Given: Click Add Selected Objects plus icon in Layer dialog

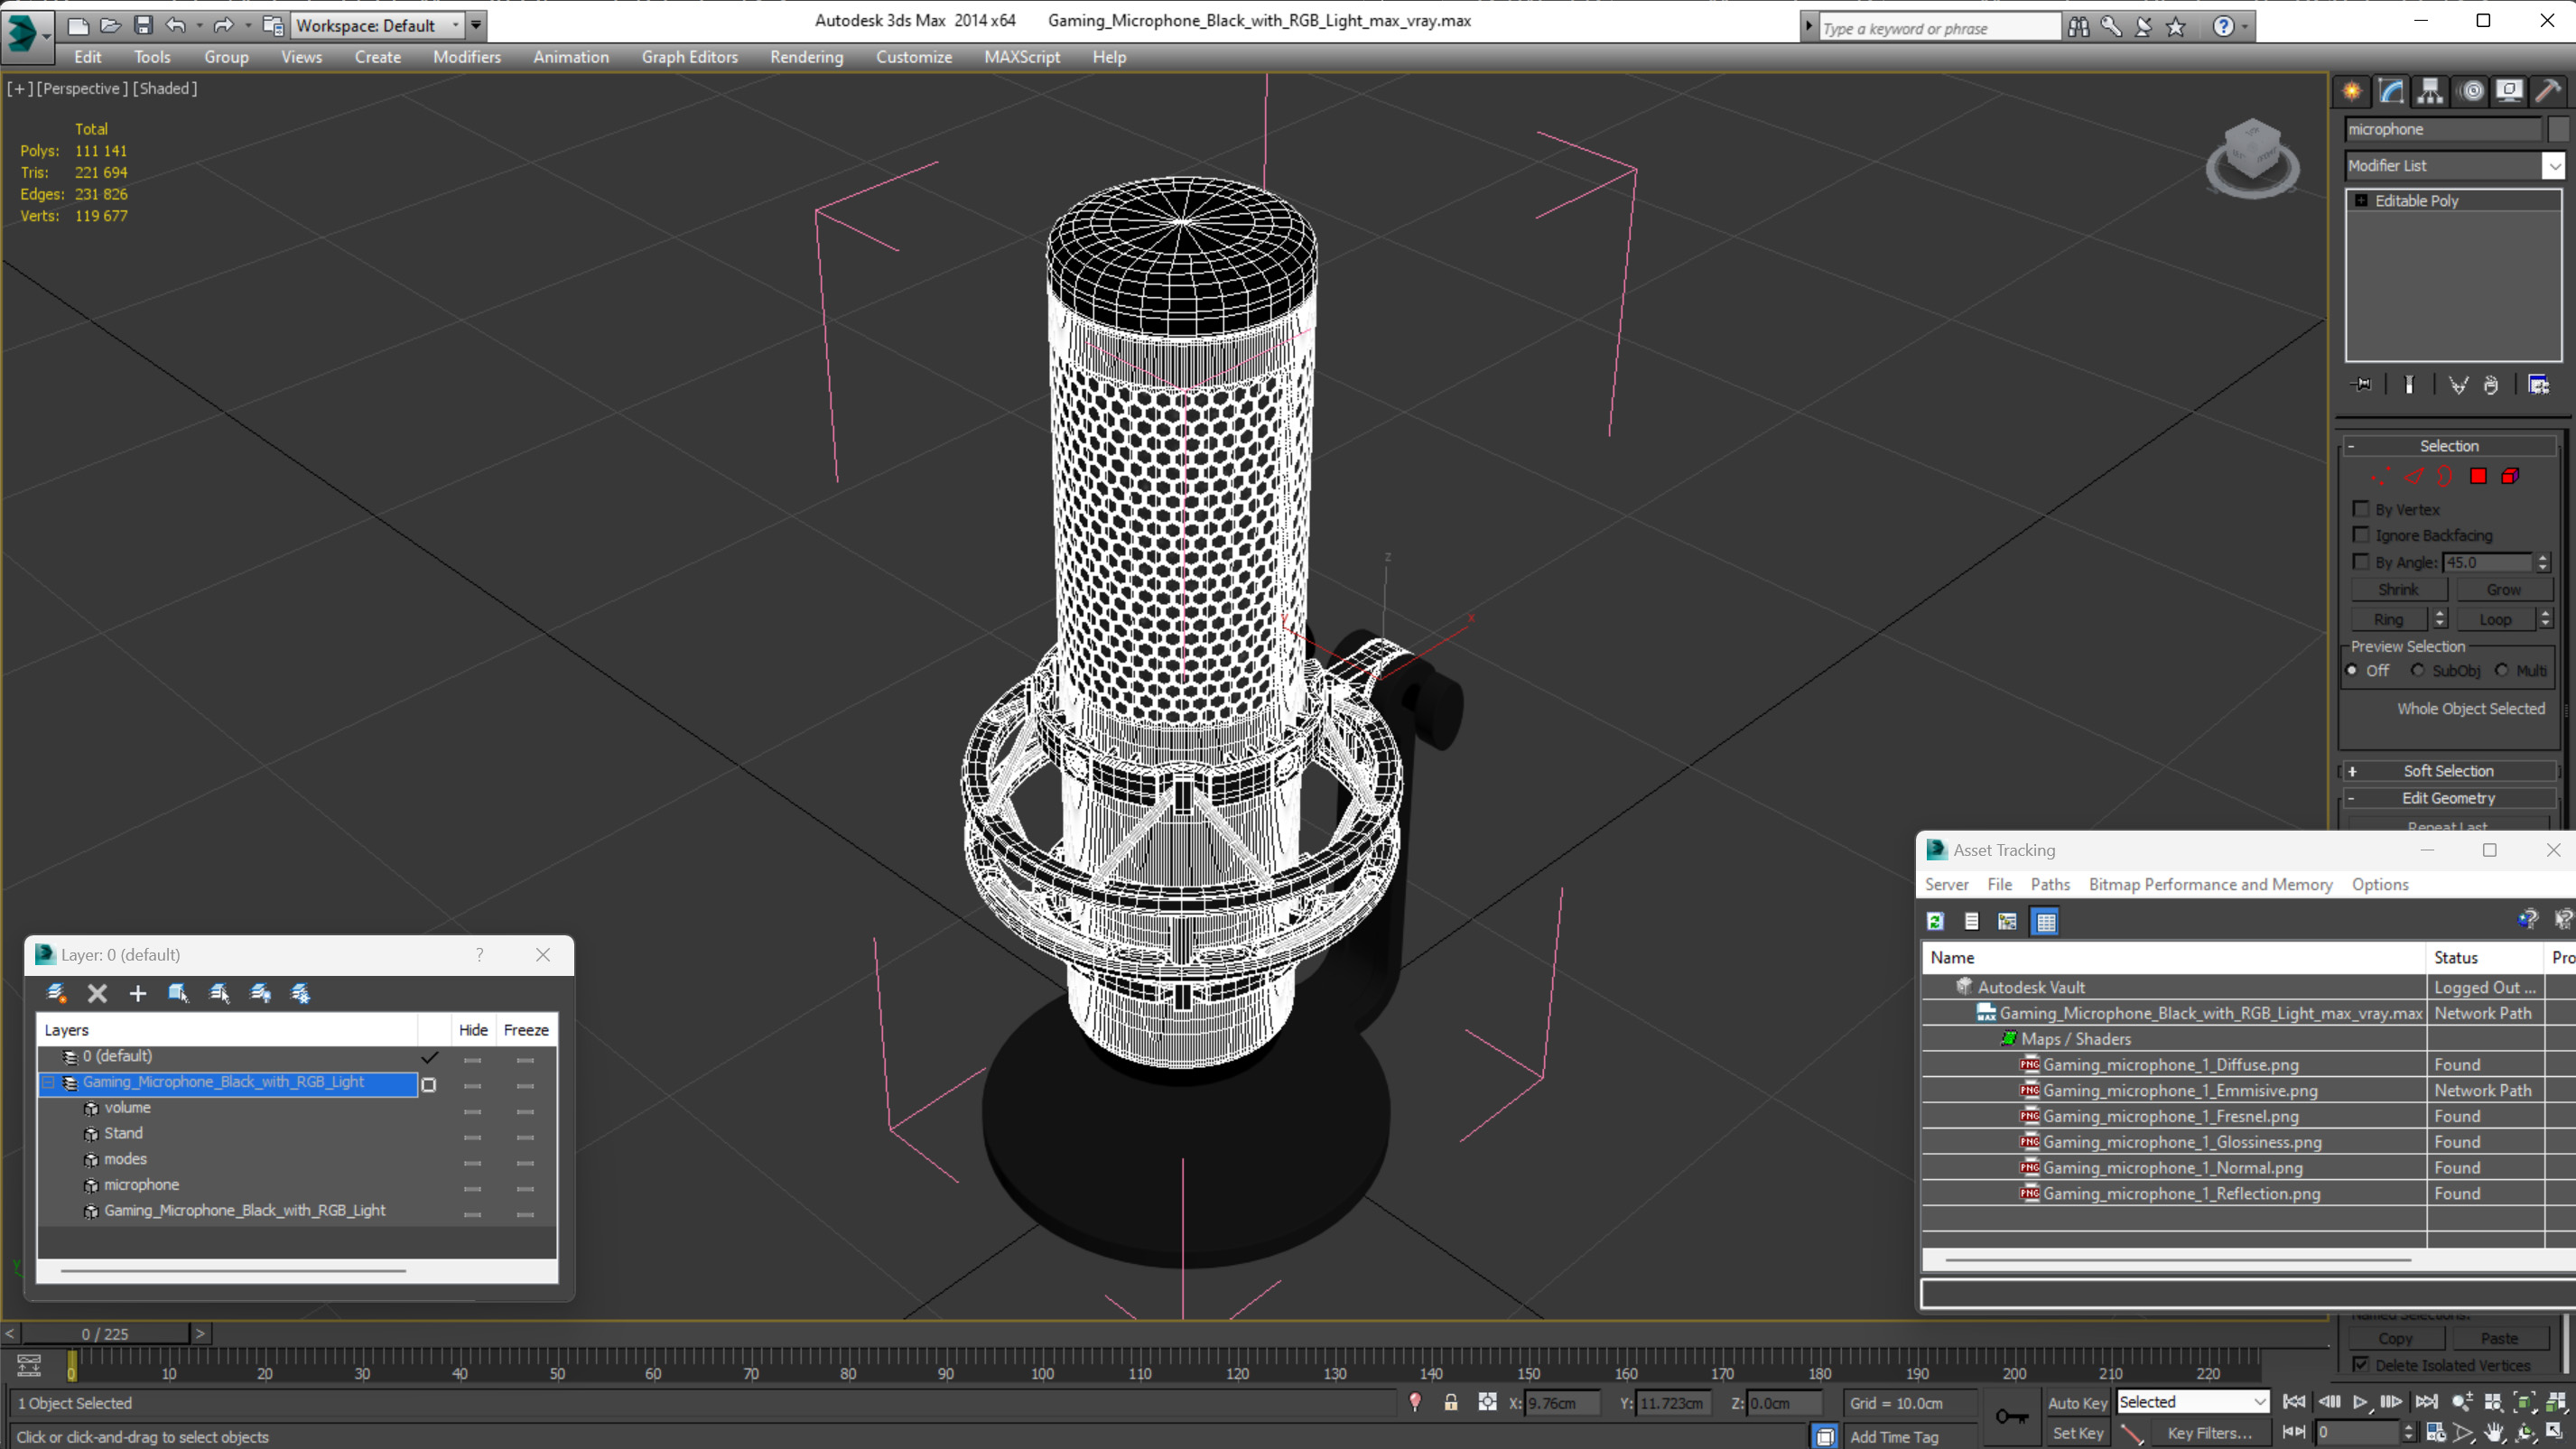Looking at the screenshot, I should click(138, 993).
